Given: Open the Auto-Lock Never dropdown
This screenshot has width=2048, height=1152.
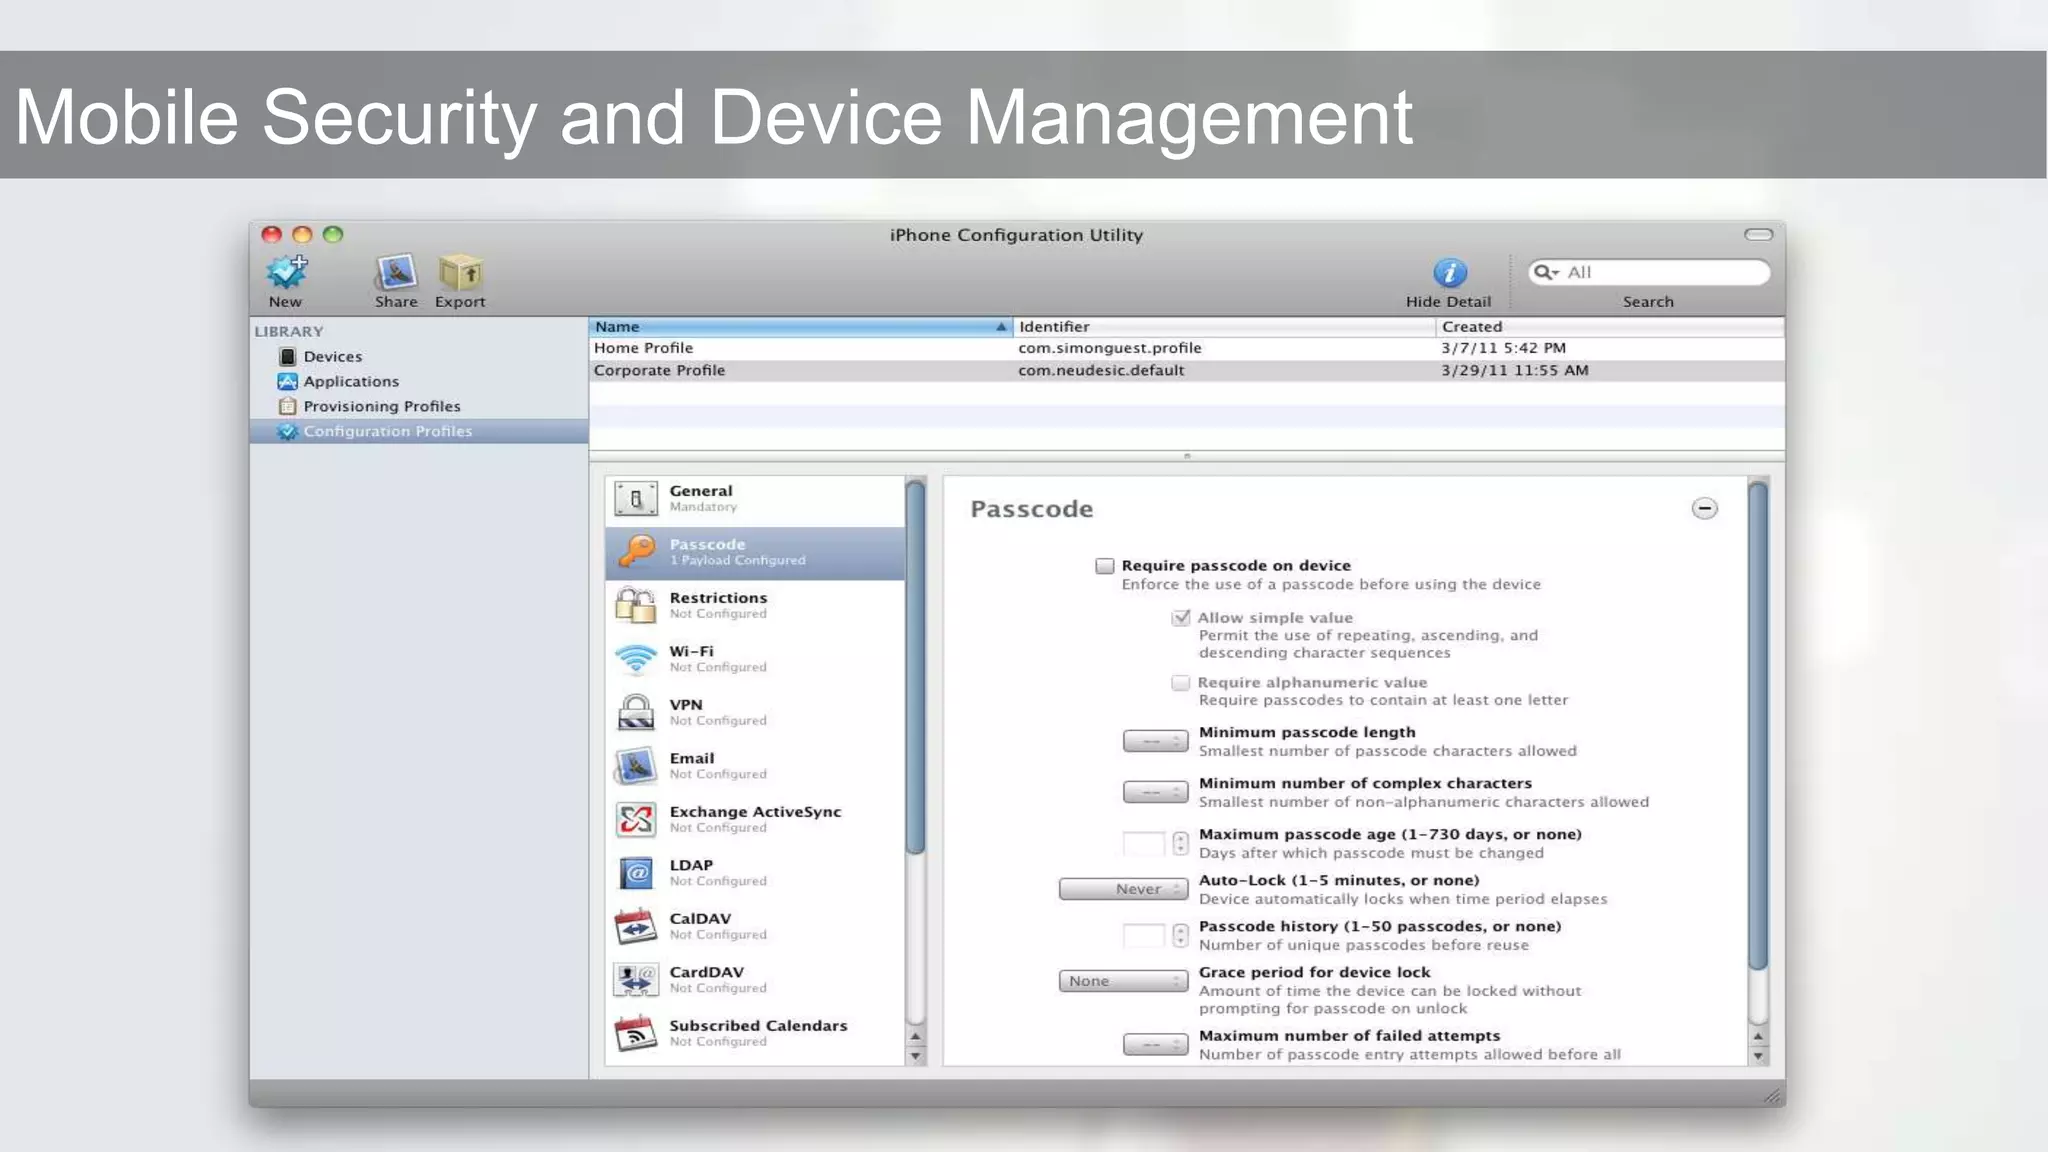Looking at the screenshot, I should (1123, 889).
